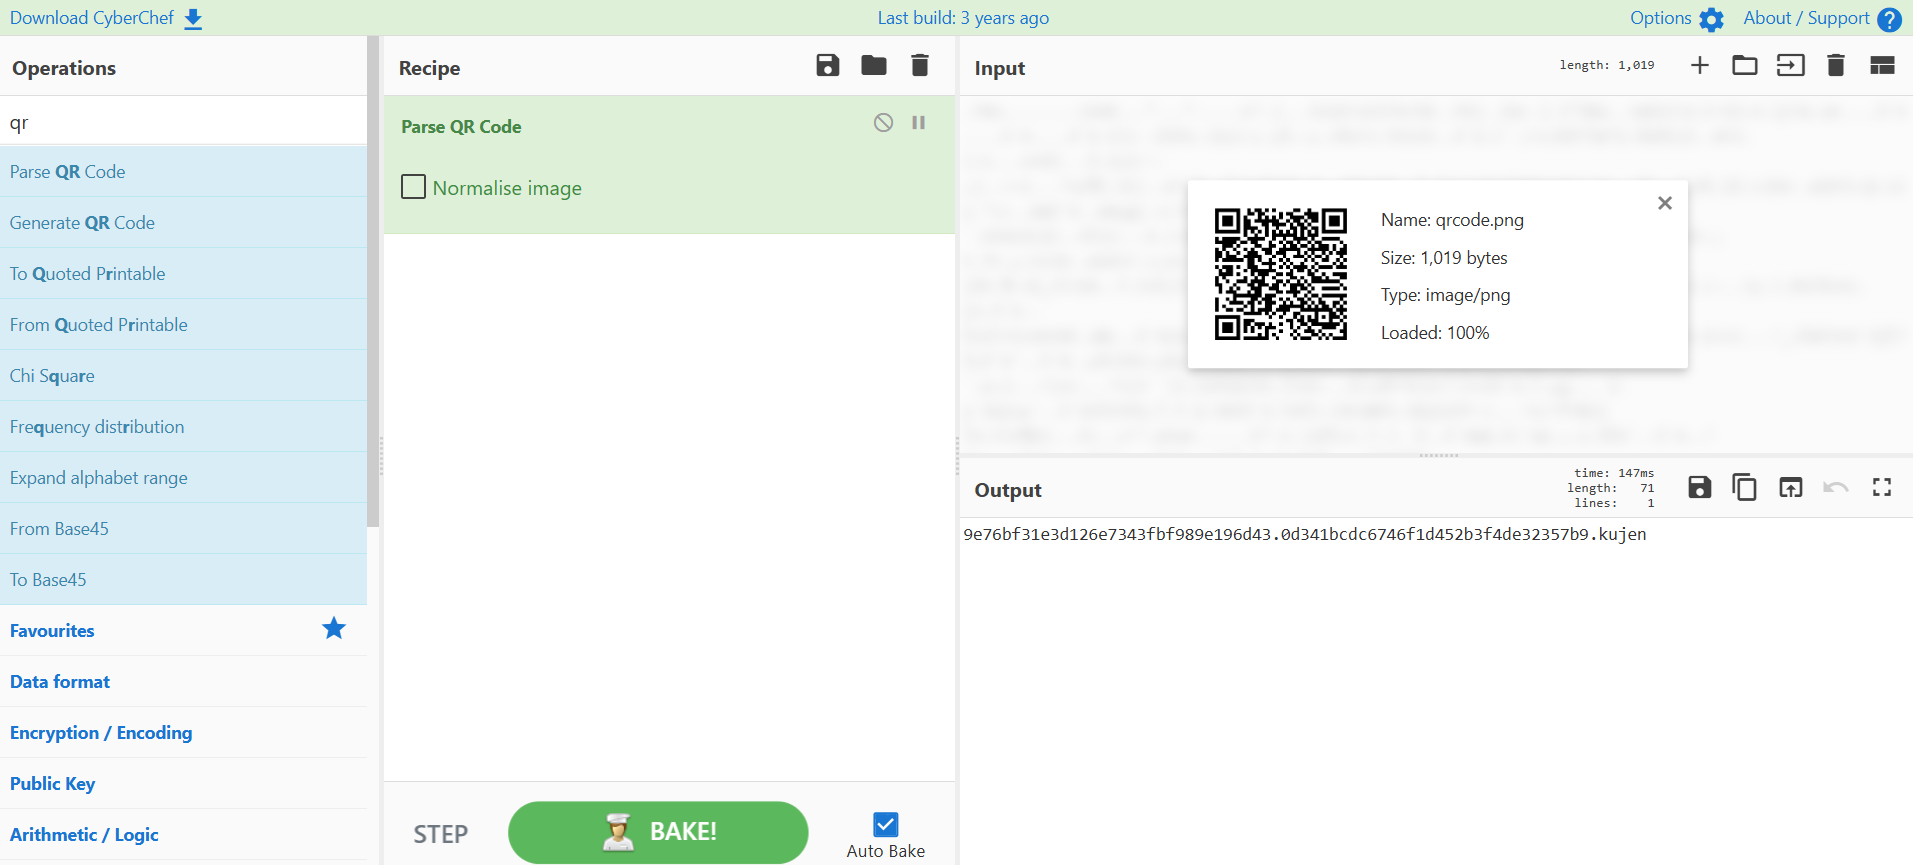
Task: Expand the Public Key category
Action: coord(183,784)
